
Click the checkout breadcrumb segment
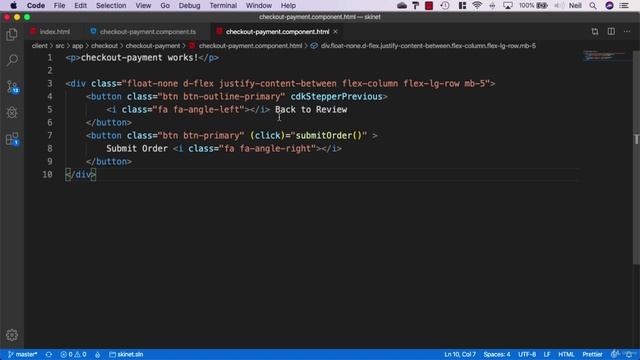click(x=104, y=46)
